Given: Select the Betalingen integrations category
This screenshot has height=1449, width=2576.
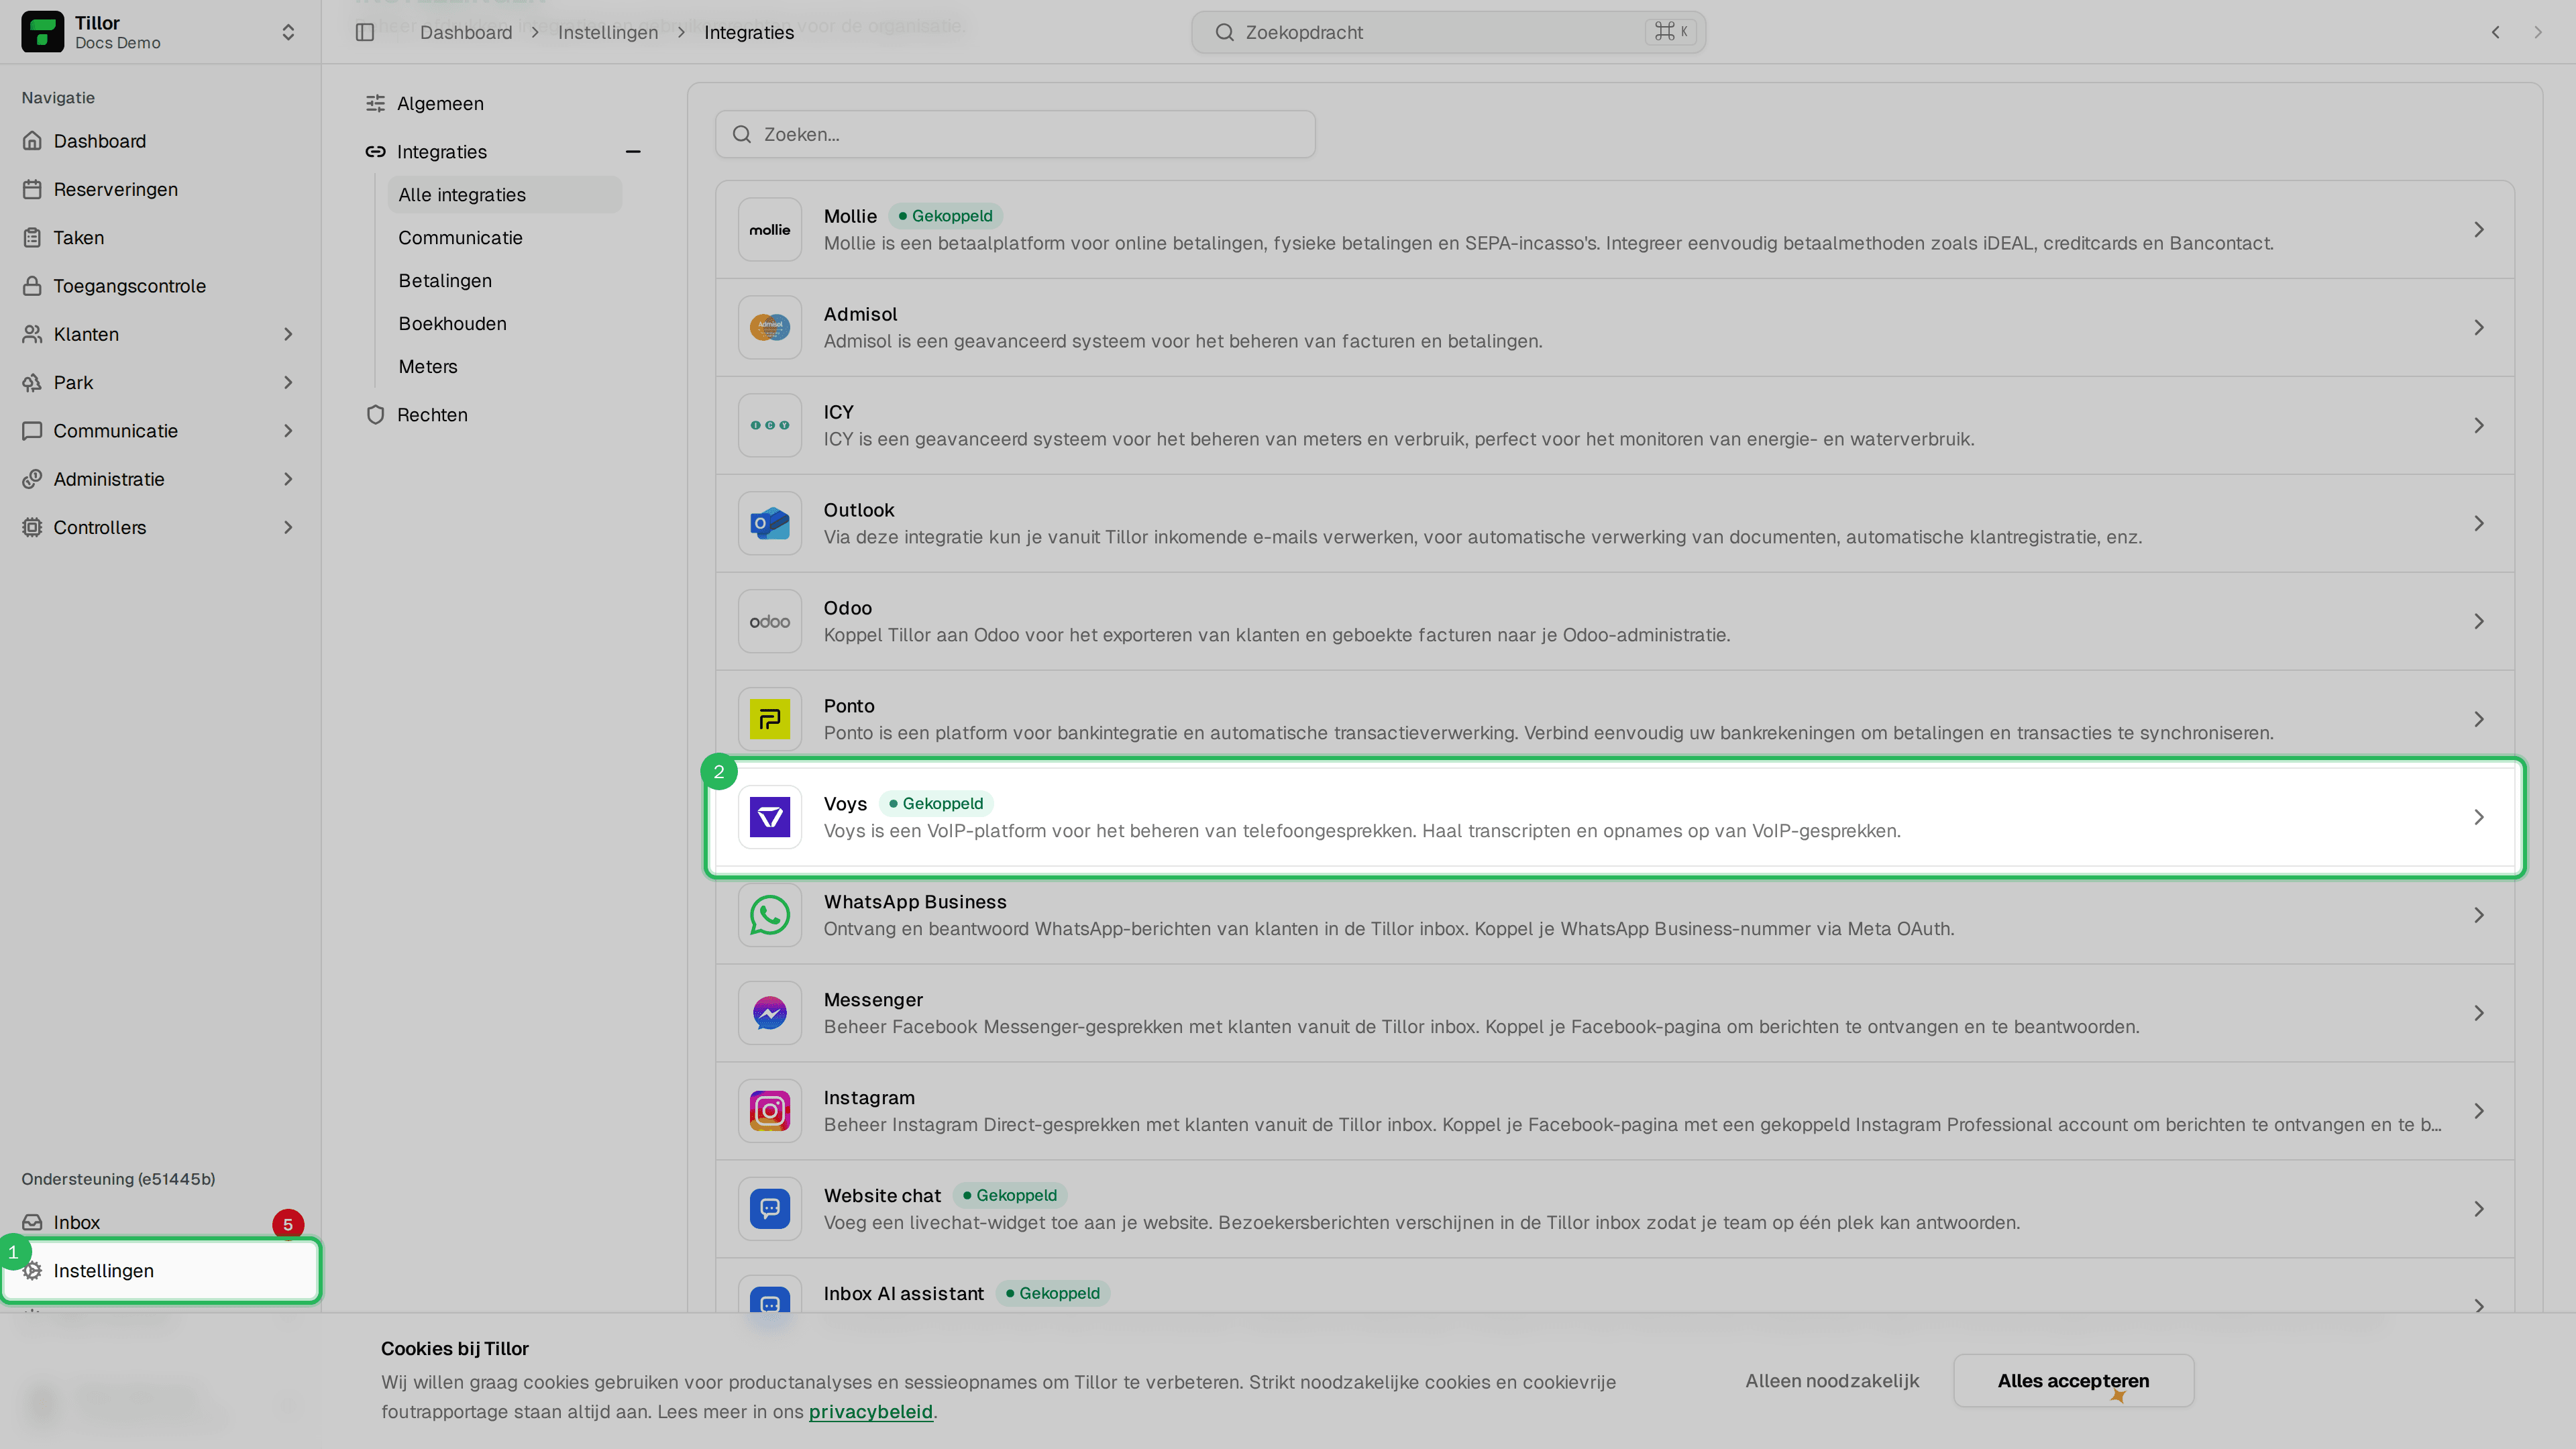Looking at the screenshot, I should [x=445, y=281].
